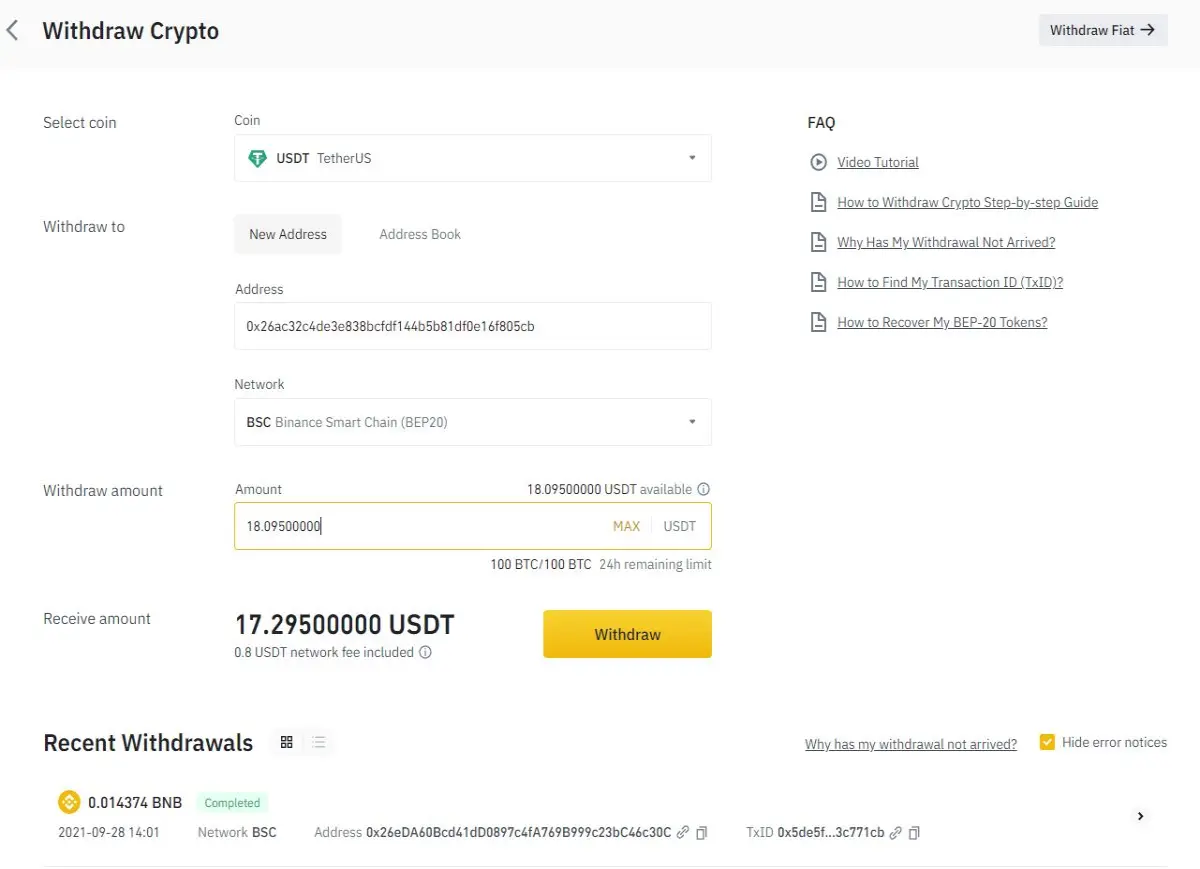This screenshot has width=1200, height=869.
Task: Open the BSC network dropdown
Action: click(473, 422)
